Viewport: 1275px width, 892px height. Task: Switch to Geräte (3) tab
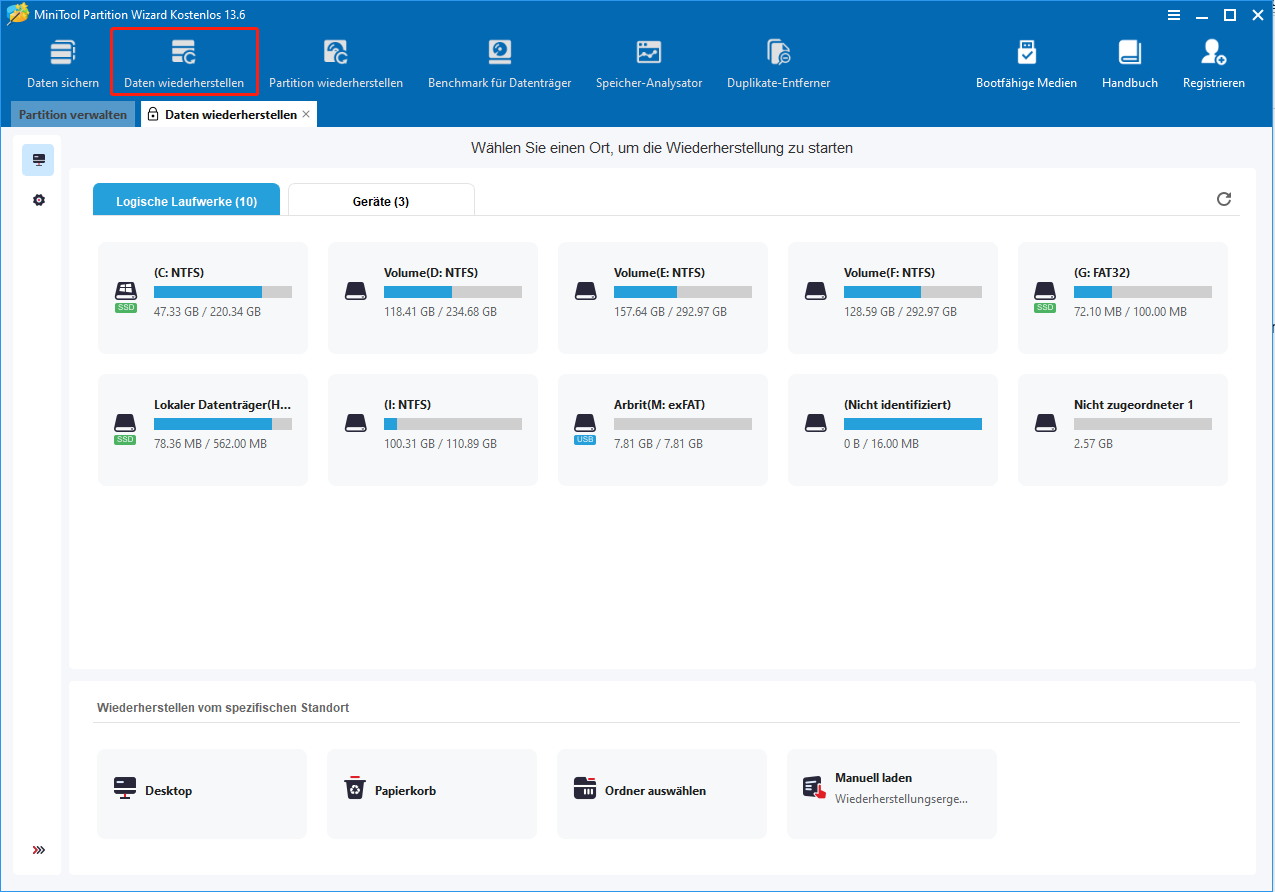coord(381,200)
